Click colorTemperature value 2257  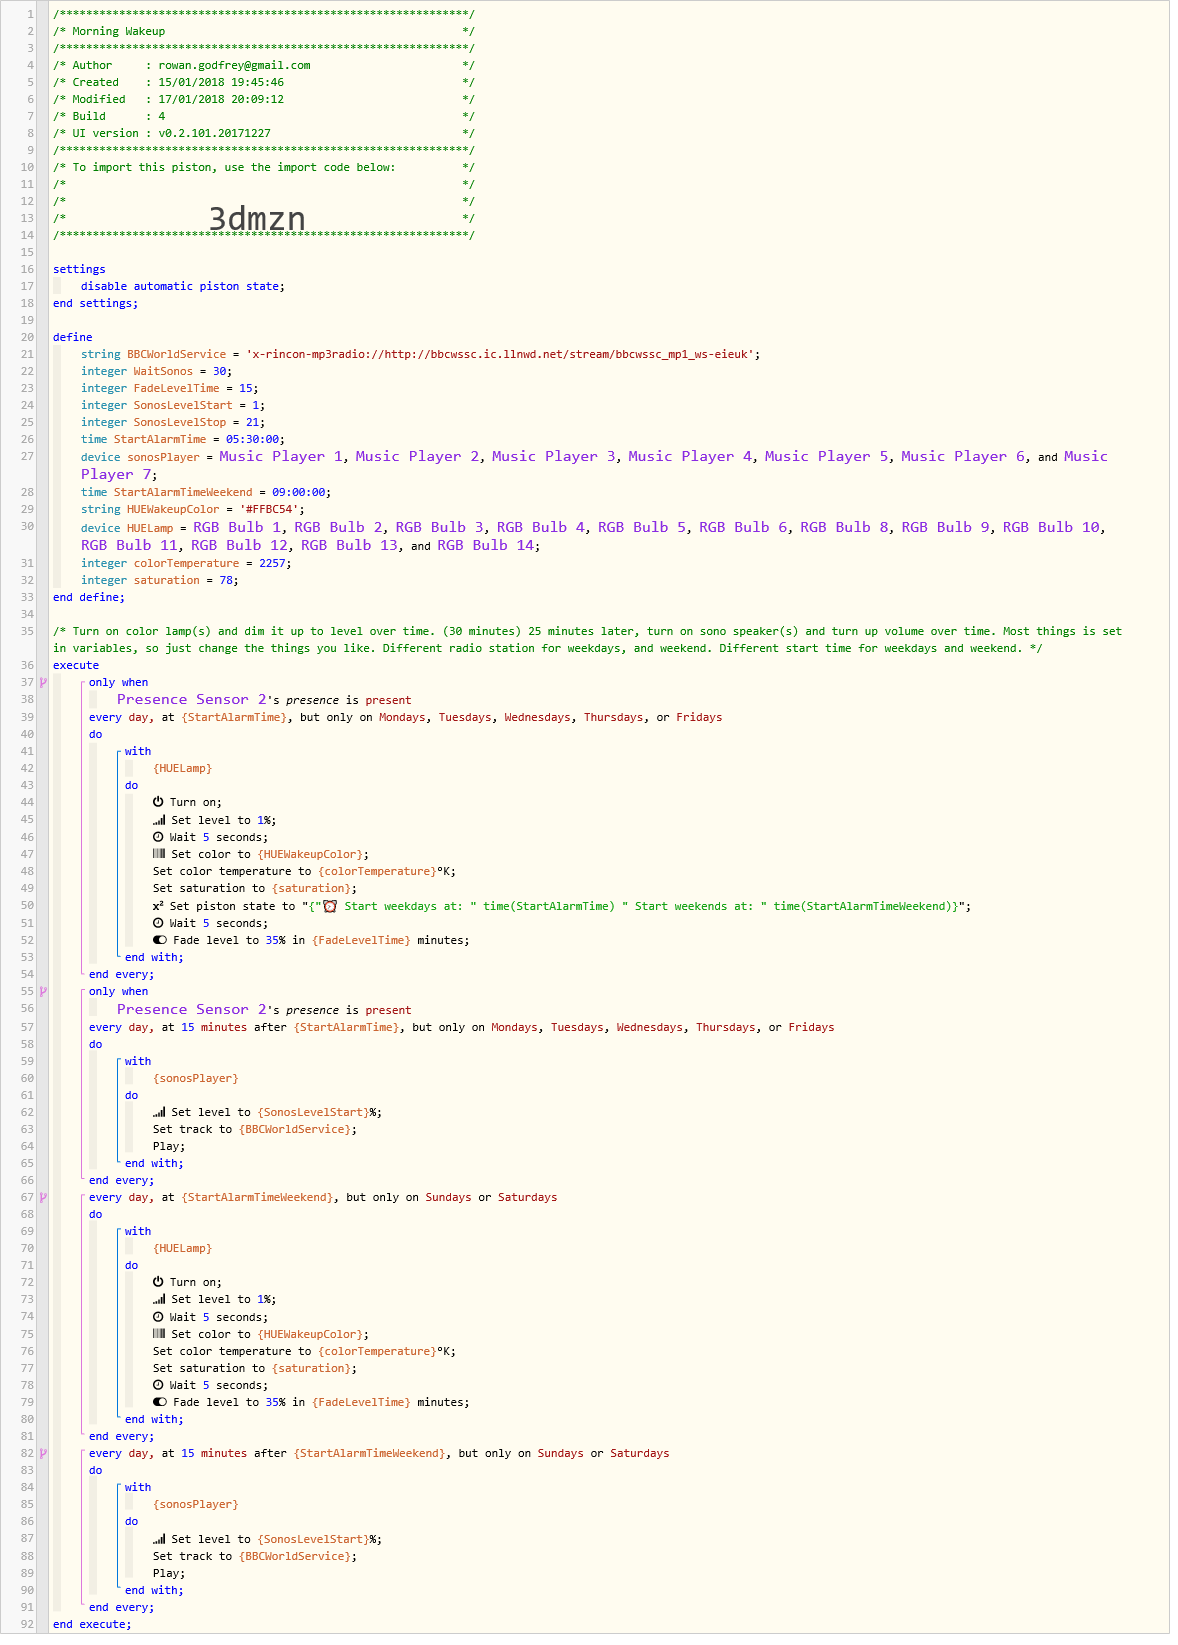tap(272, 563)
